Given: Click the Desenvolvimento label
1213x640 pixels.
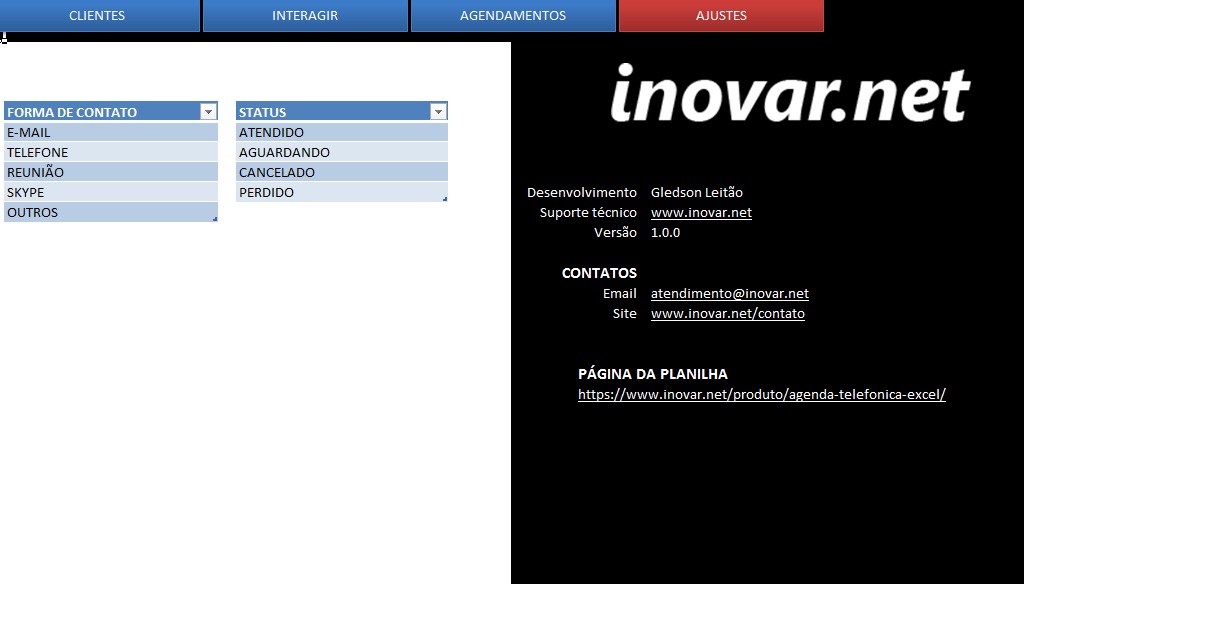Looking at the screenshot, I should (x=582, y=192).
